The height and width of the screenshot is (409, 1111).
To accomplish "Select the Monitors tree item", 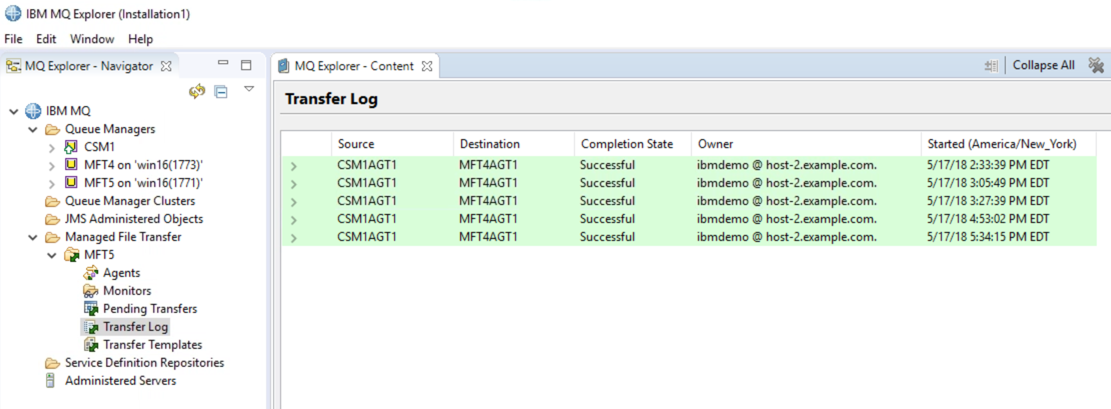I will 127,291.
